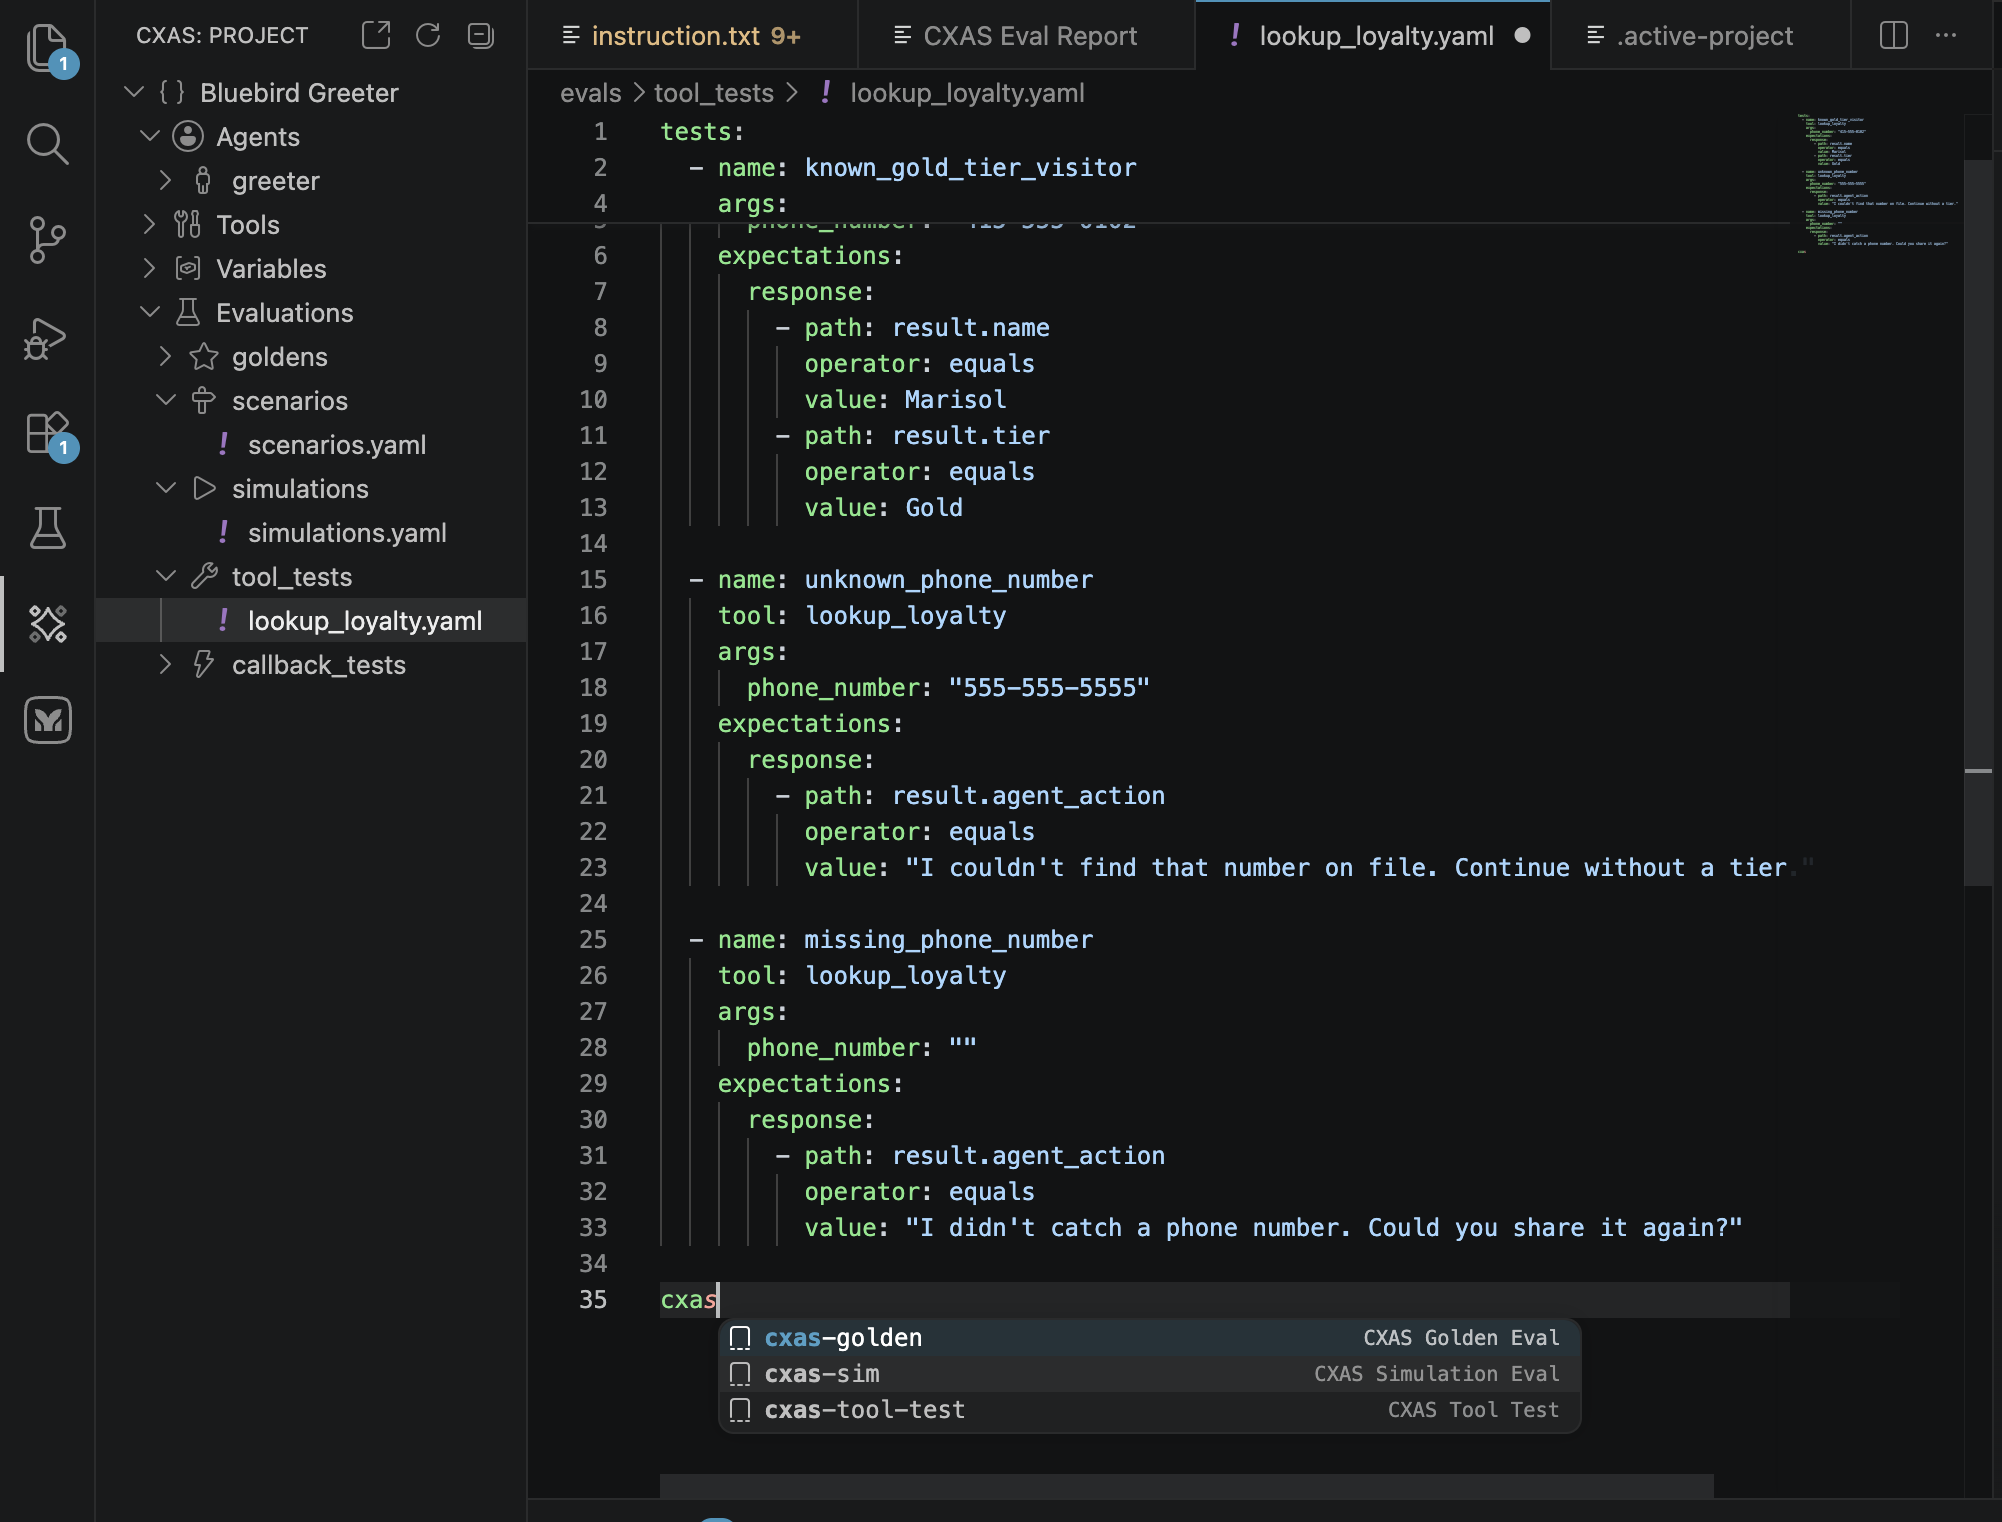Expand the Variables tree node
Viewport: 2002px width, 1522px height.
point(150,268)
